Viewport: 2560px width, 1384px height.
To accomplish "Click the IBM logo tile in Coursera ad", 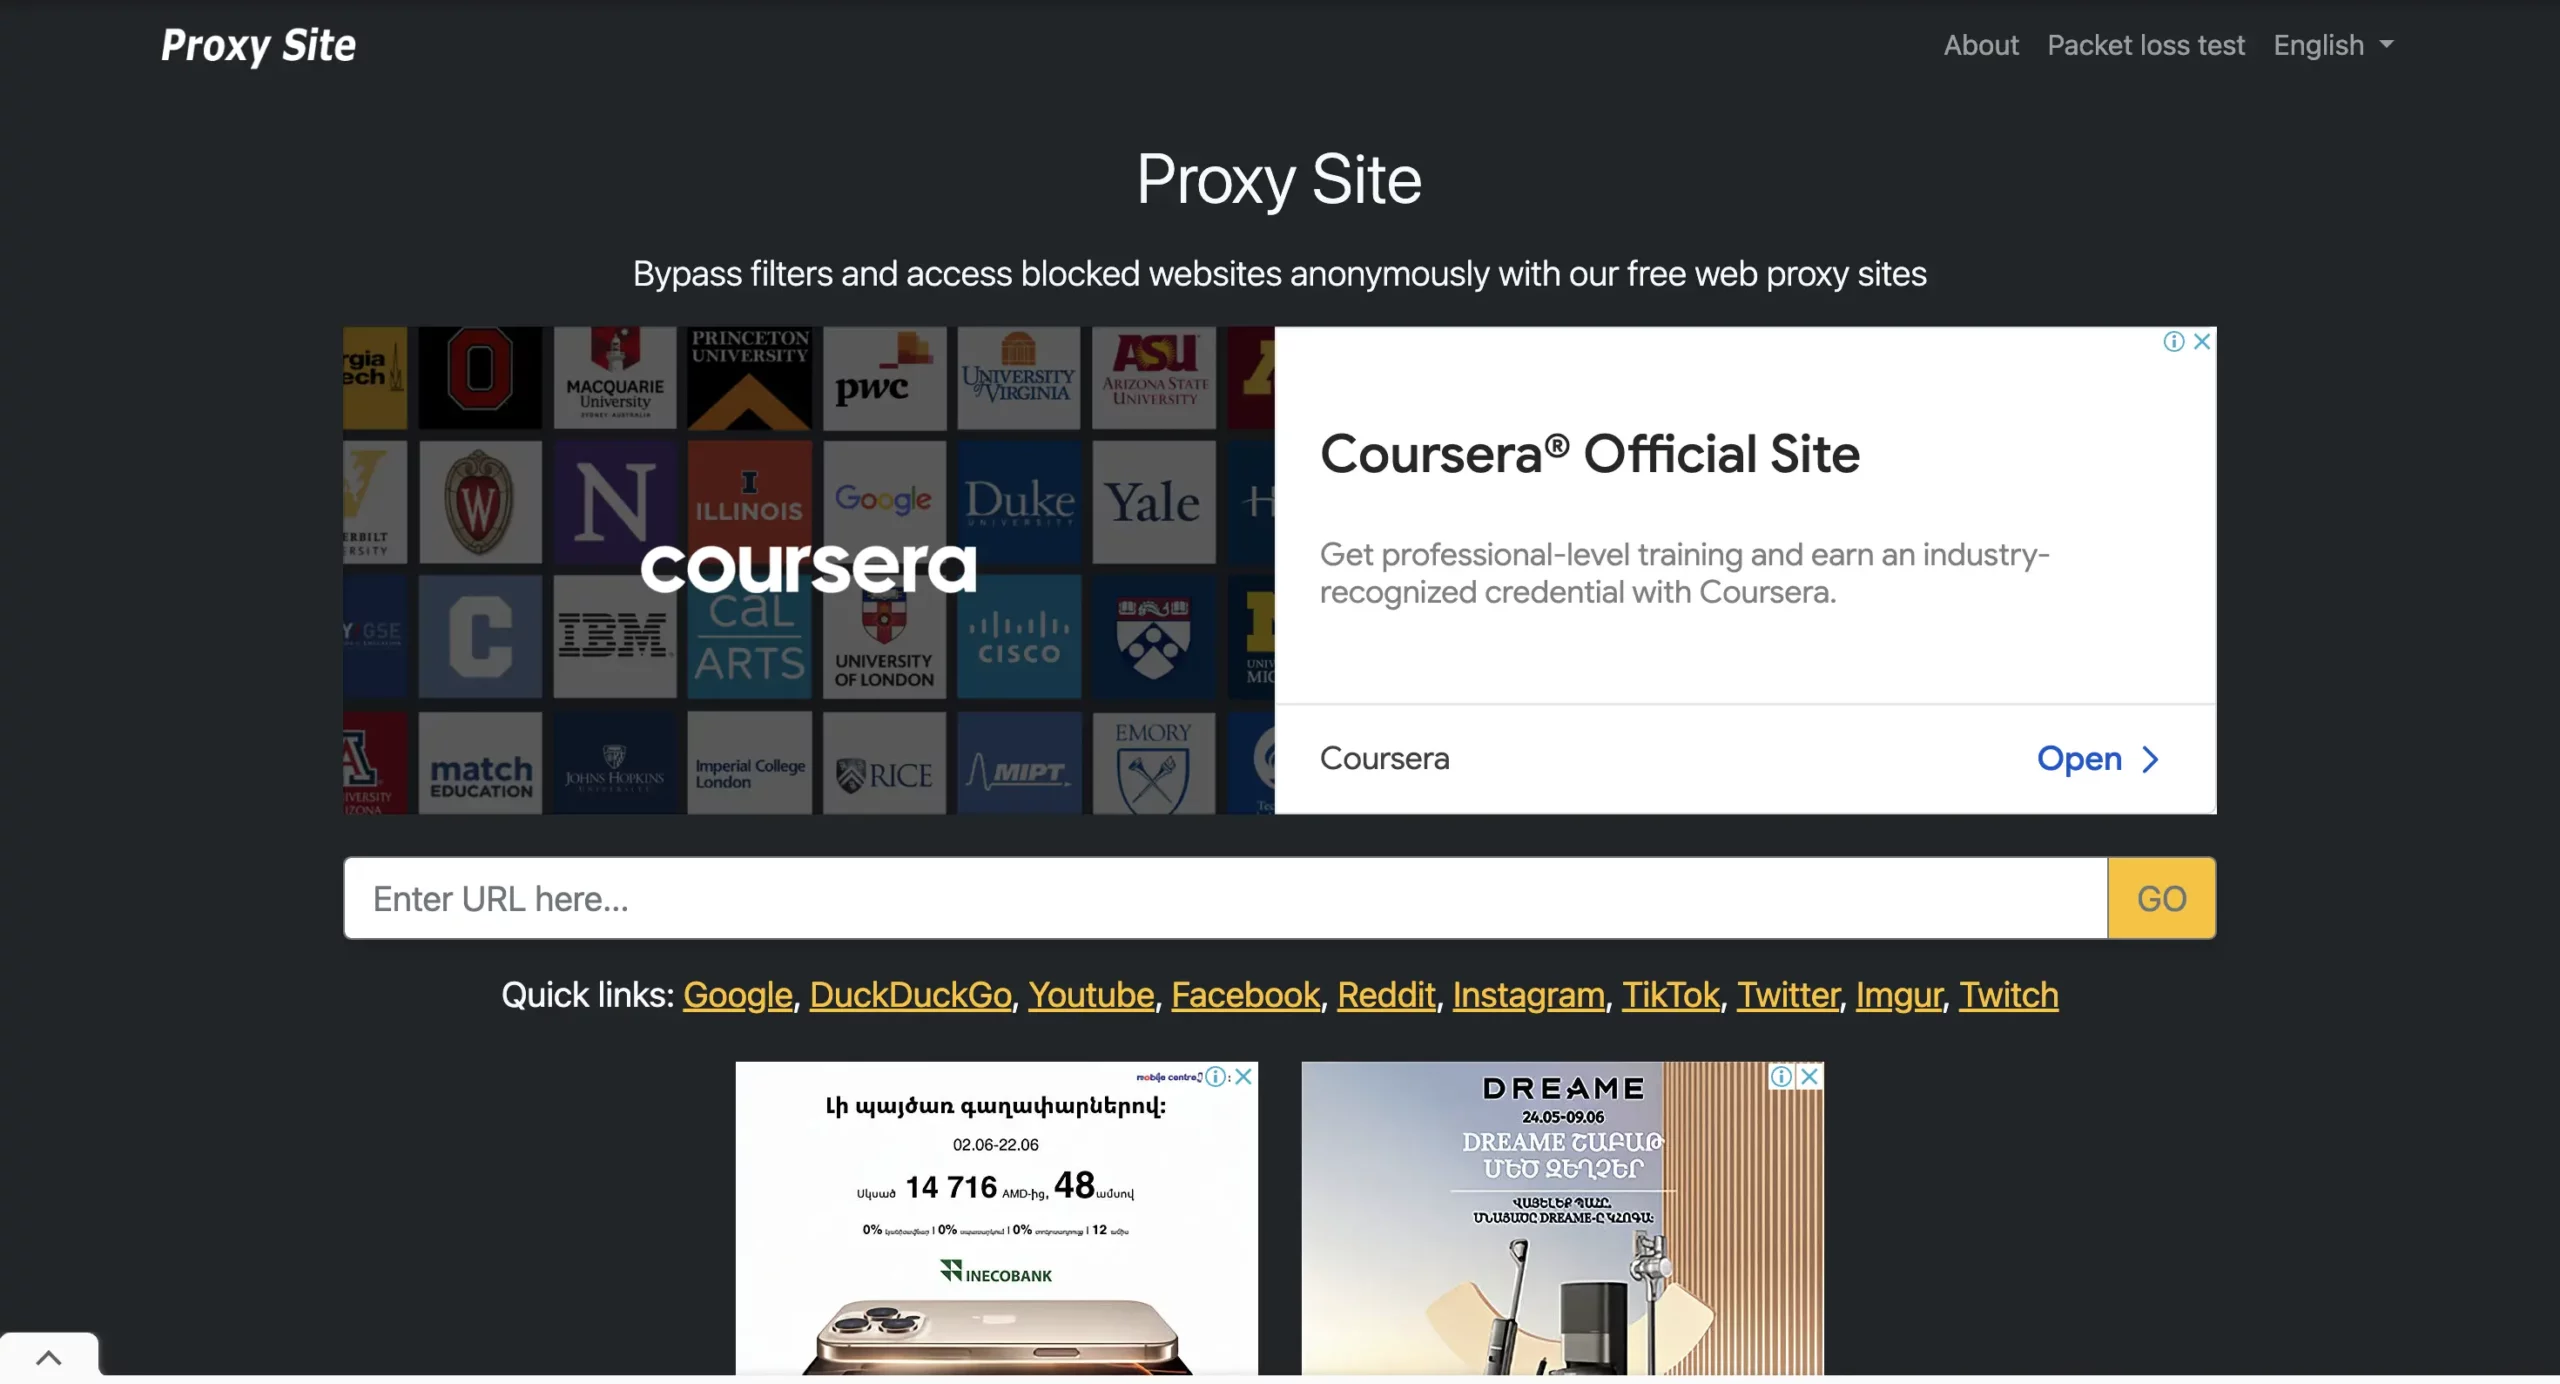I will pos(614,636).
